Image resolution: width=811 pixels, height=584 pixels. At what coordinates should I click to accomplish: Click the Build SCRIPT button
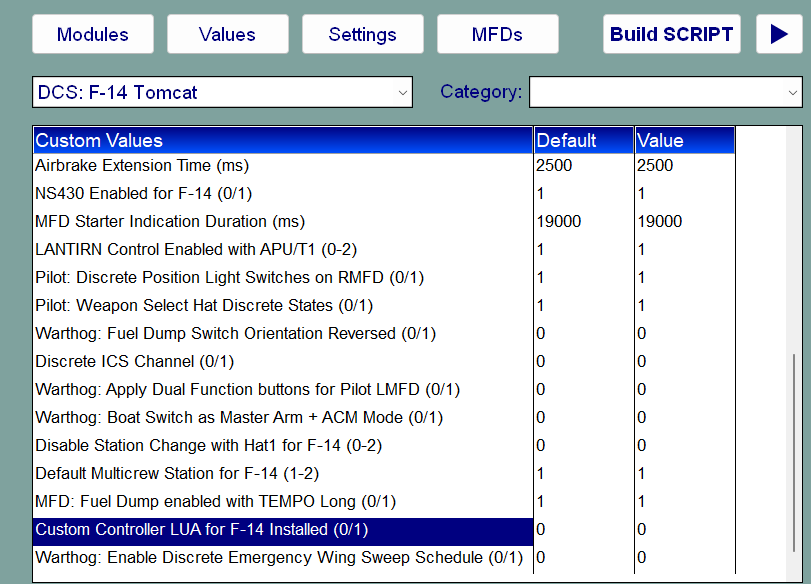tap(671, 34)
